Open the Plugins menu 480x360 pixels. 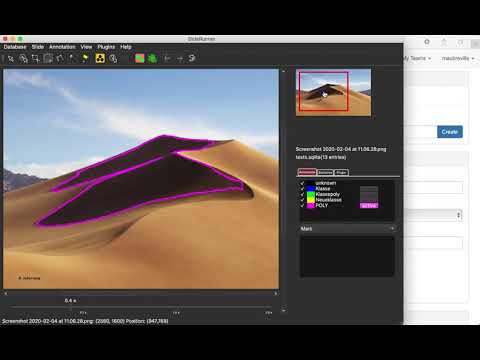point(106,47)
